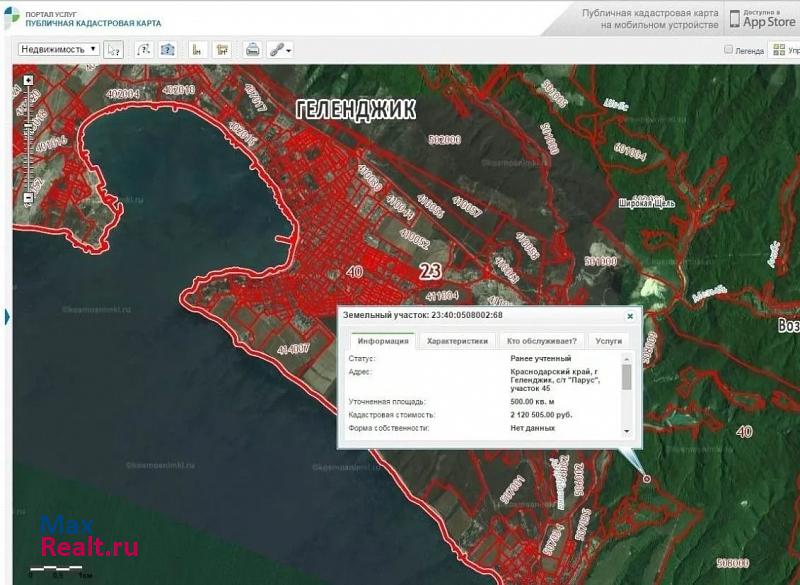Click the map info question-mark icon

tap(168, 49)
